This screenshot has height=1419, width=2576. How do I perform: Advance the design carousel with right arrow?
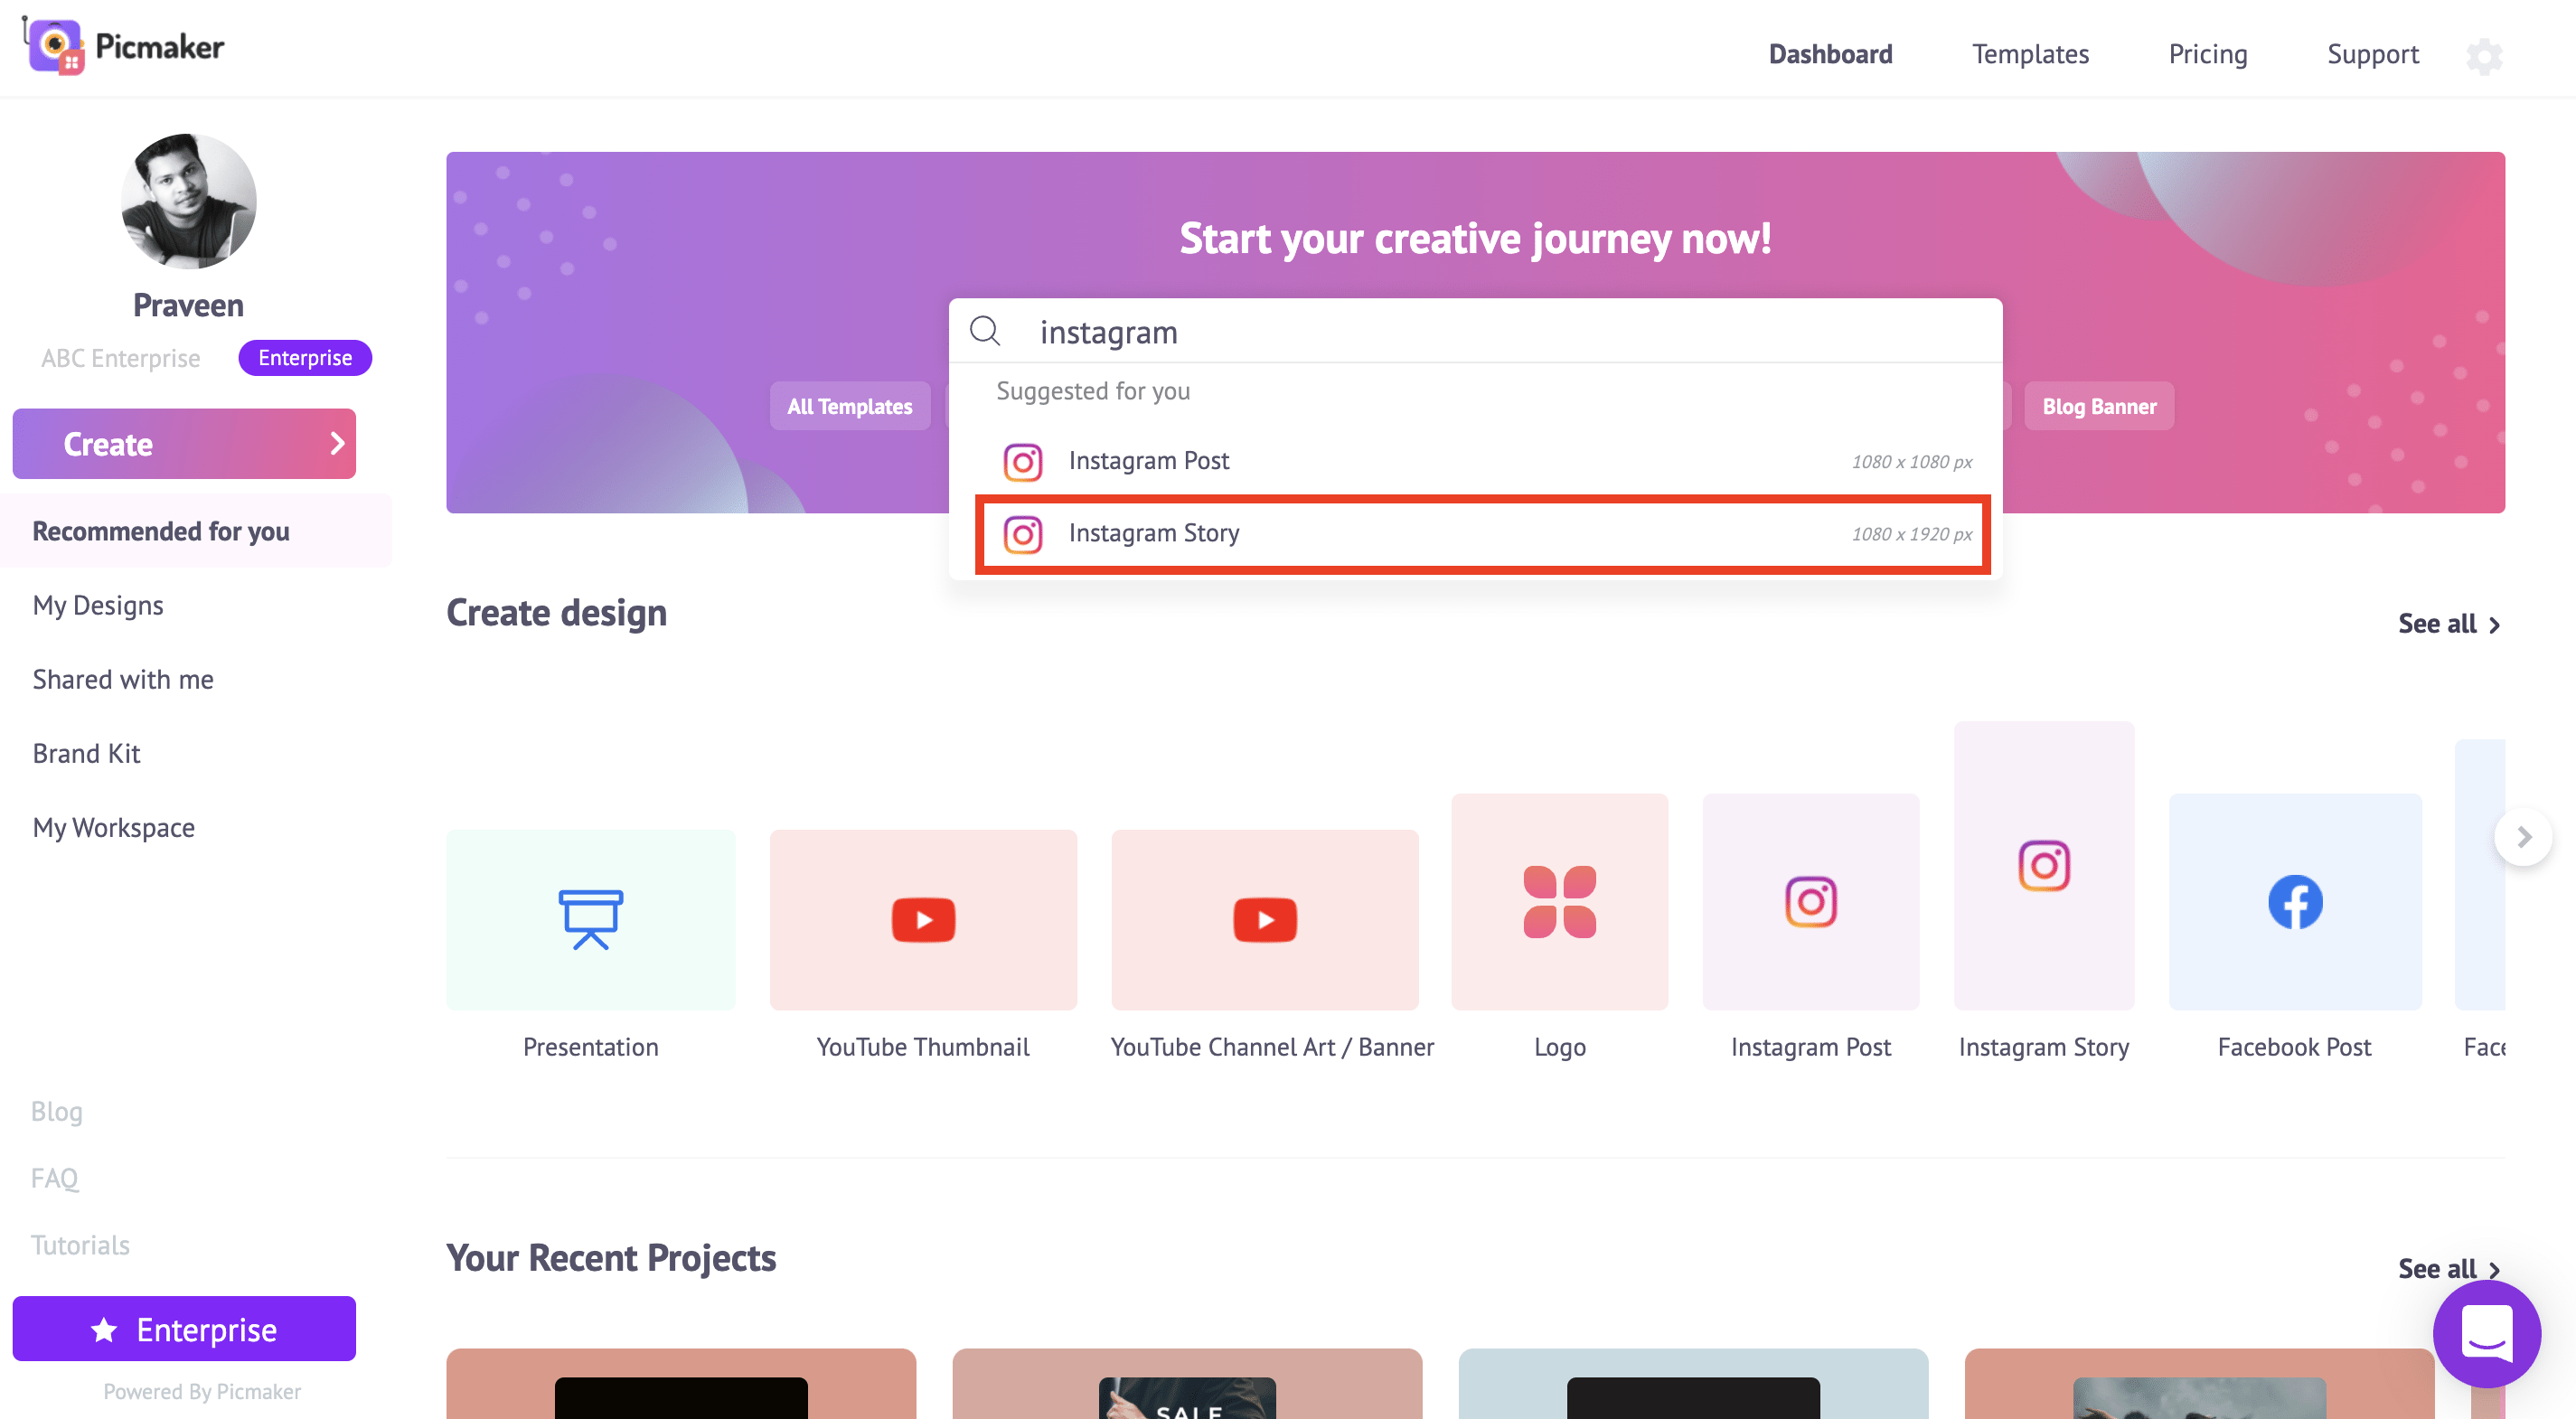click(x=2523, y=836)
